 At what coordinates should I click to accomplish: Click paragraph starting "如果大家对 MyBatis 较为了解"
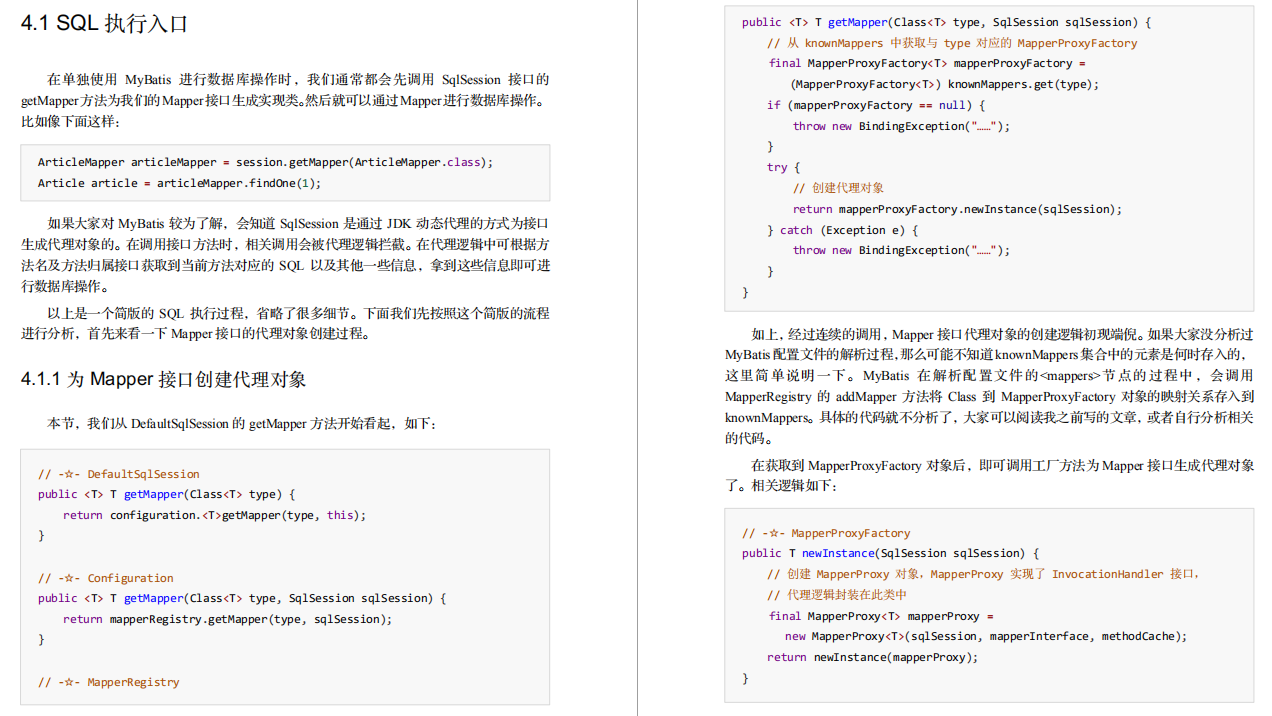(285, 254)
